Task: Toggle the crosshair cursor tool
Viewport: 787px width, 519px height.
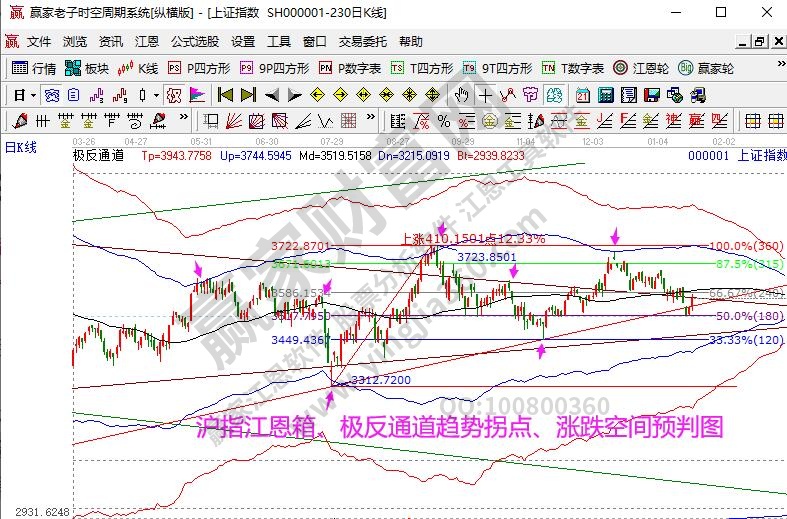Action: (x=485, y=95)
